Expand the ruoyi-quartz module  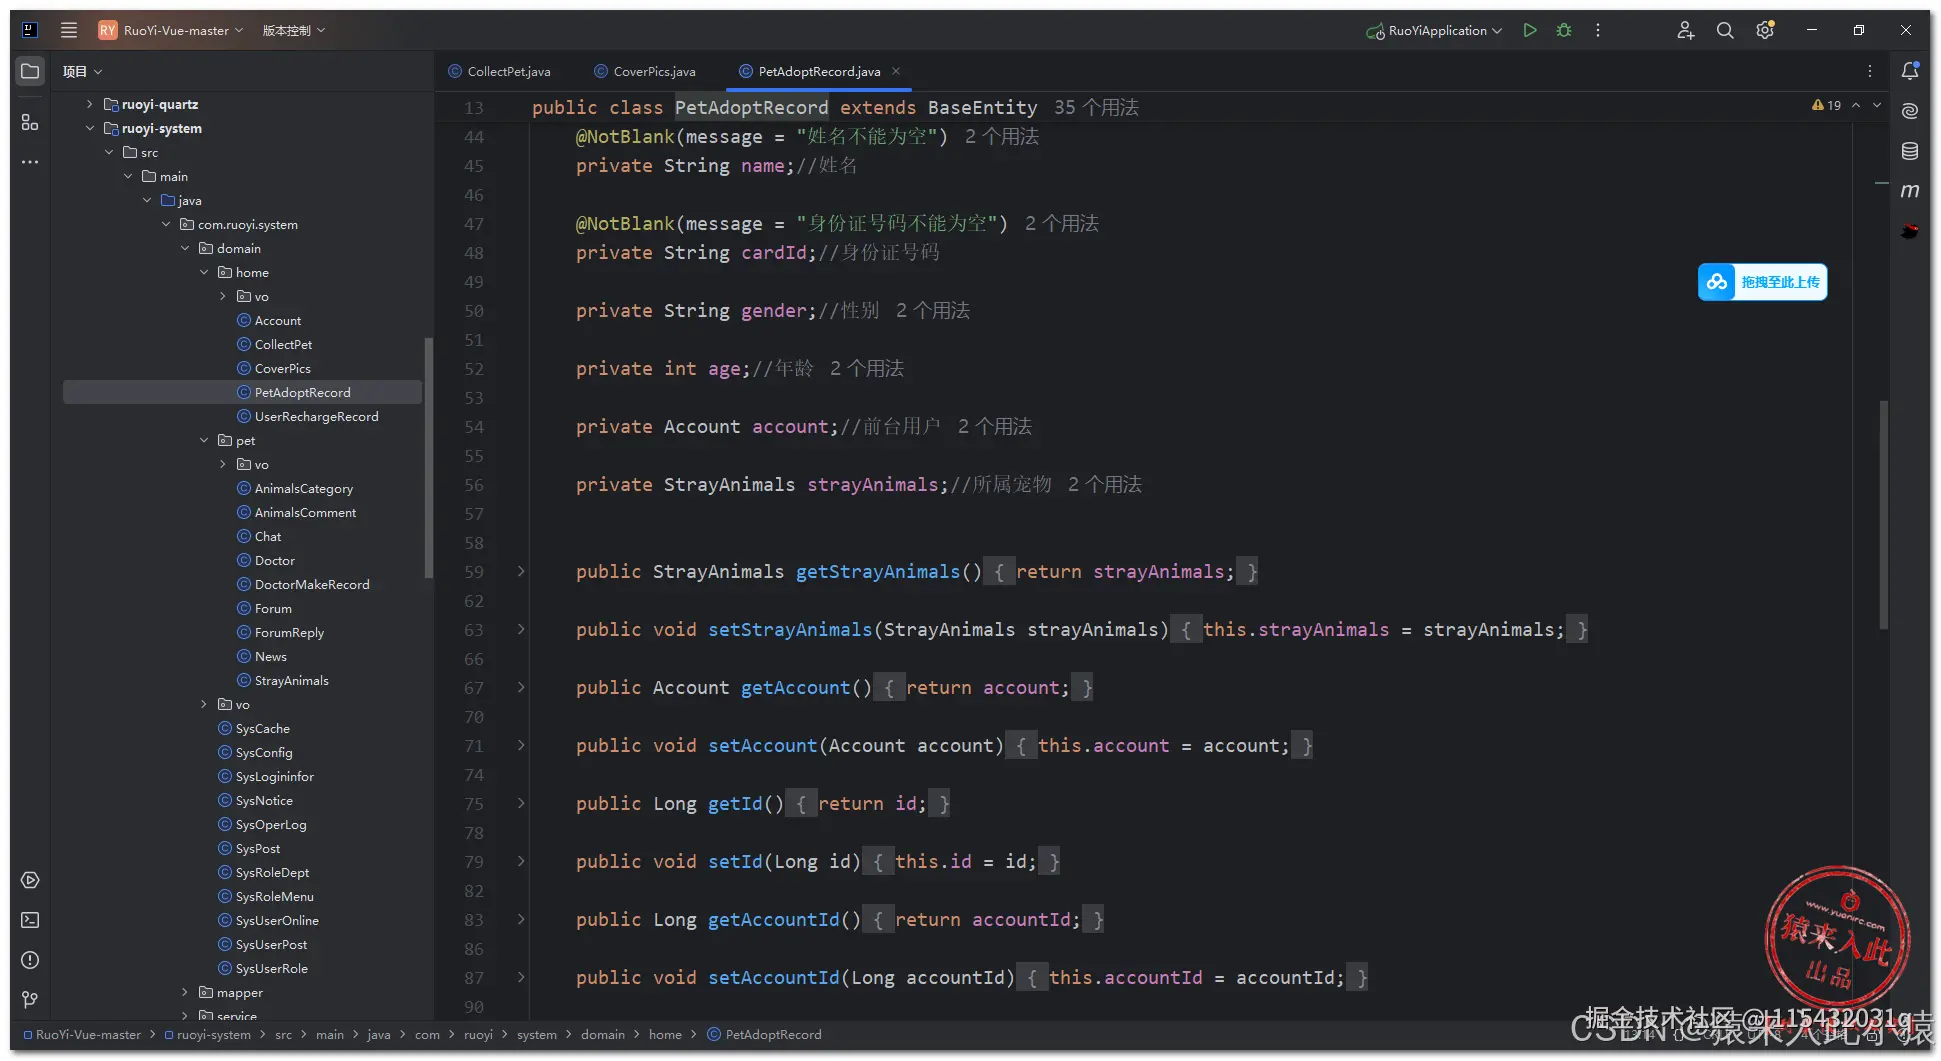tap(89, 104)
